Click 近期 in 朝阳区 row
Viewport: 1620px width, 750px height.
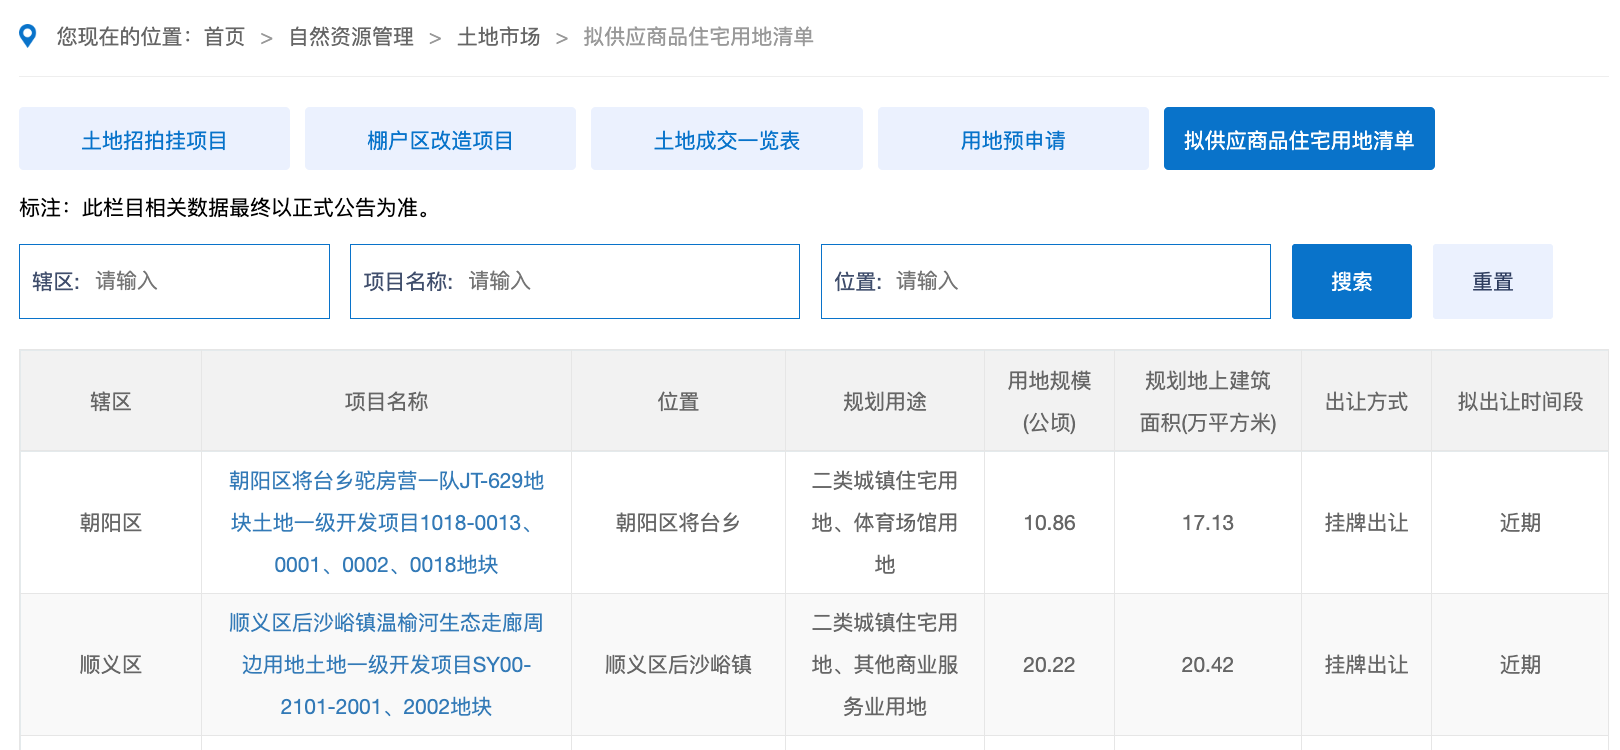click(1520, 523)
